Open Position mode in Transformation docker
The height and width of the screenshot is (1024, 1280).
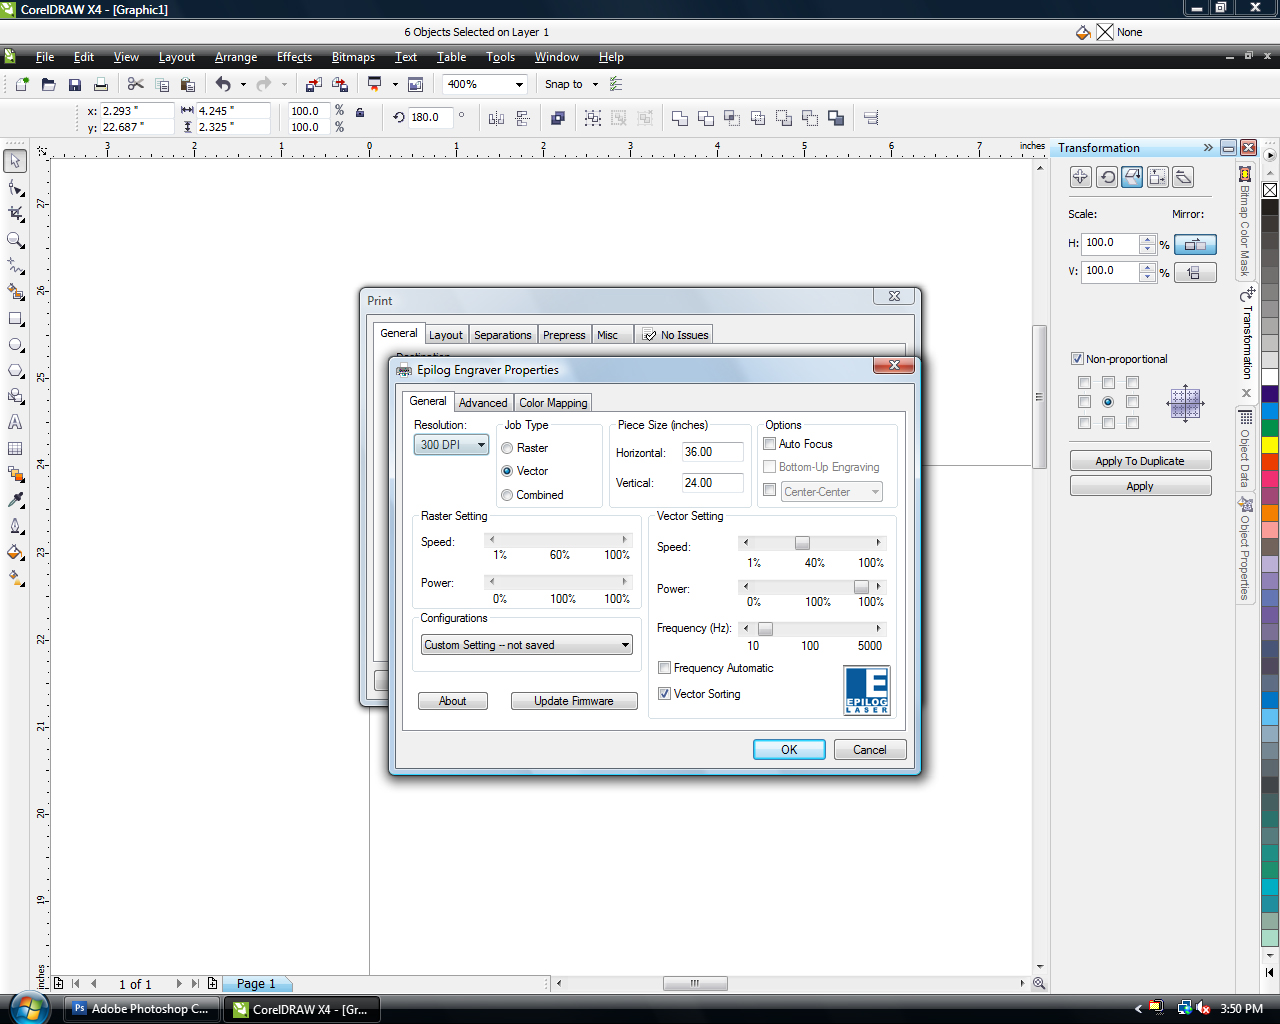tap(1080, 177)
